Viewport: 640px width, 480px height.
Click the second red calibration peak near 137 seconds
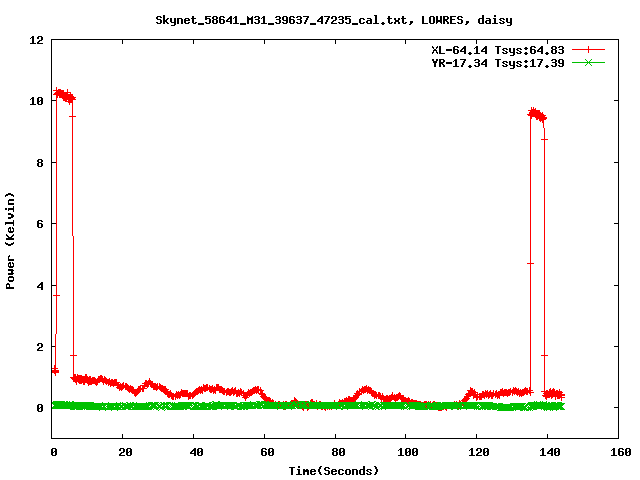click(x=537, y=115)
